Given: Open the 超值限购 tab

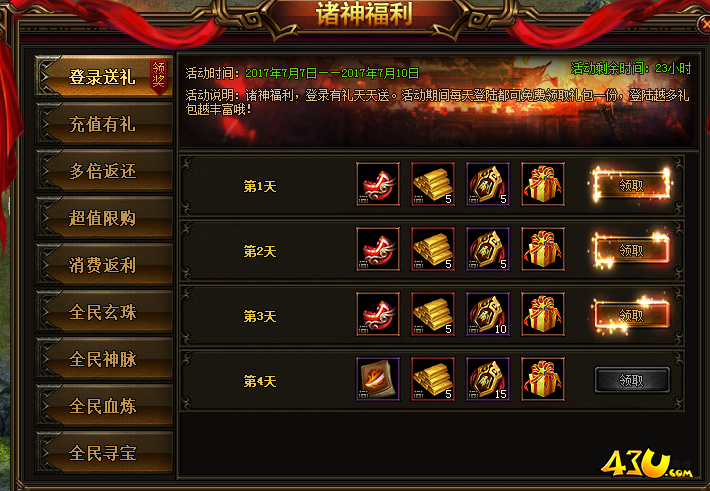Looking at the screenshot, I should (104, 218).
